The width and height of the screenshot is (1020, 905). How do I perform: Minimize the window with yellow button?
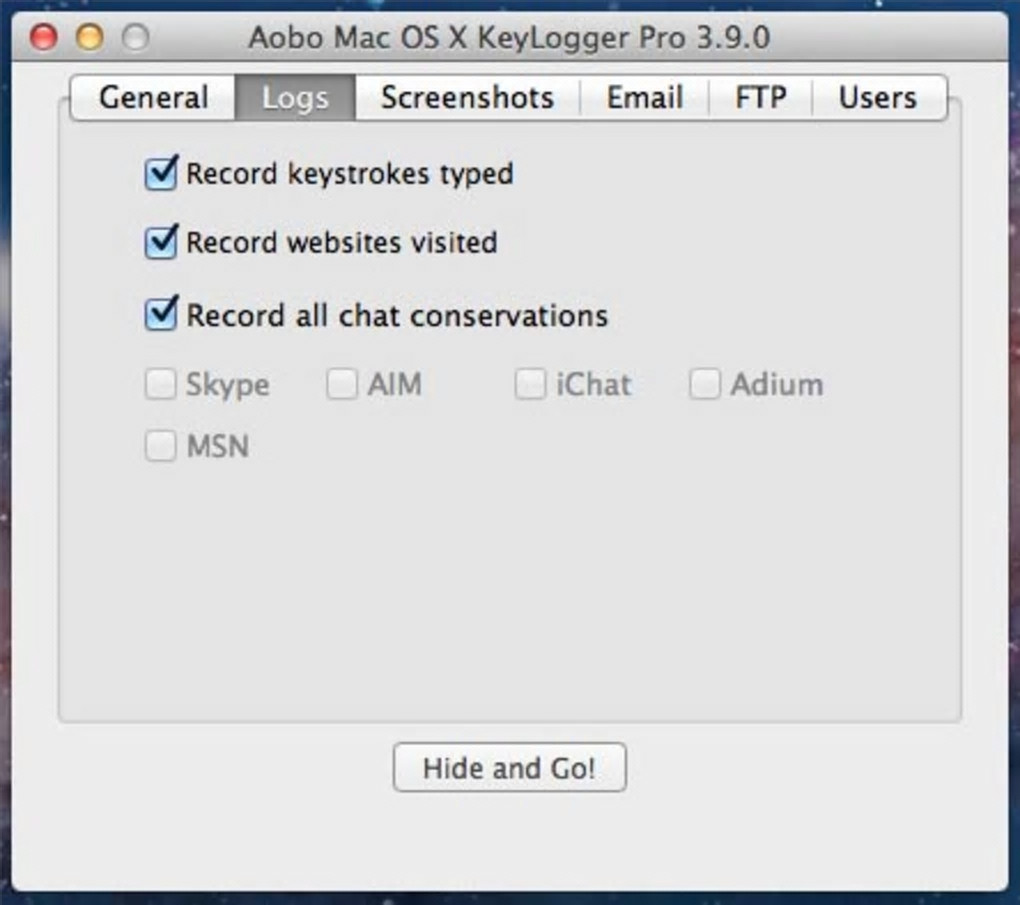[x=90, y=38]
